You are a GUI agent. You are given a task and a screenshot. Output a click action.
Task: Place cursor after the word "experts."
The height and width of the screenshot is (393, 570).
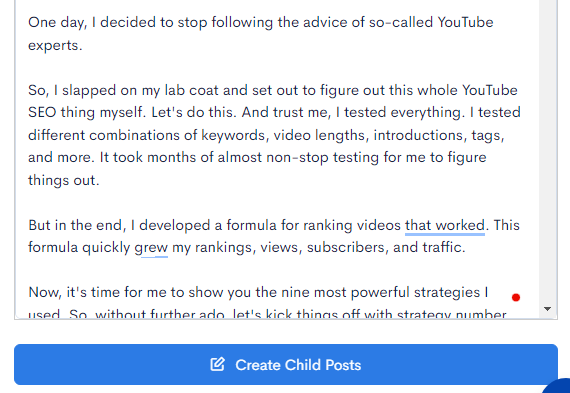pos(83,45)
